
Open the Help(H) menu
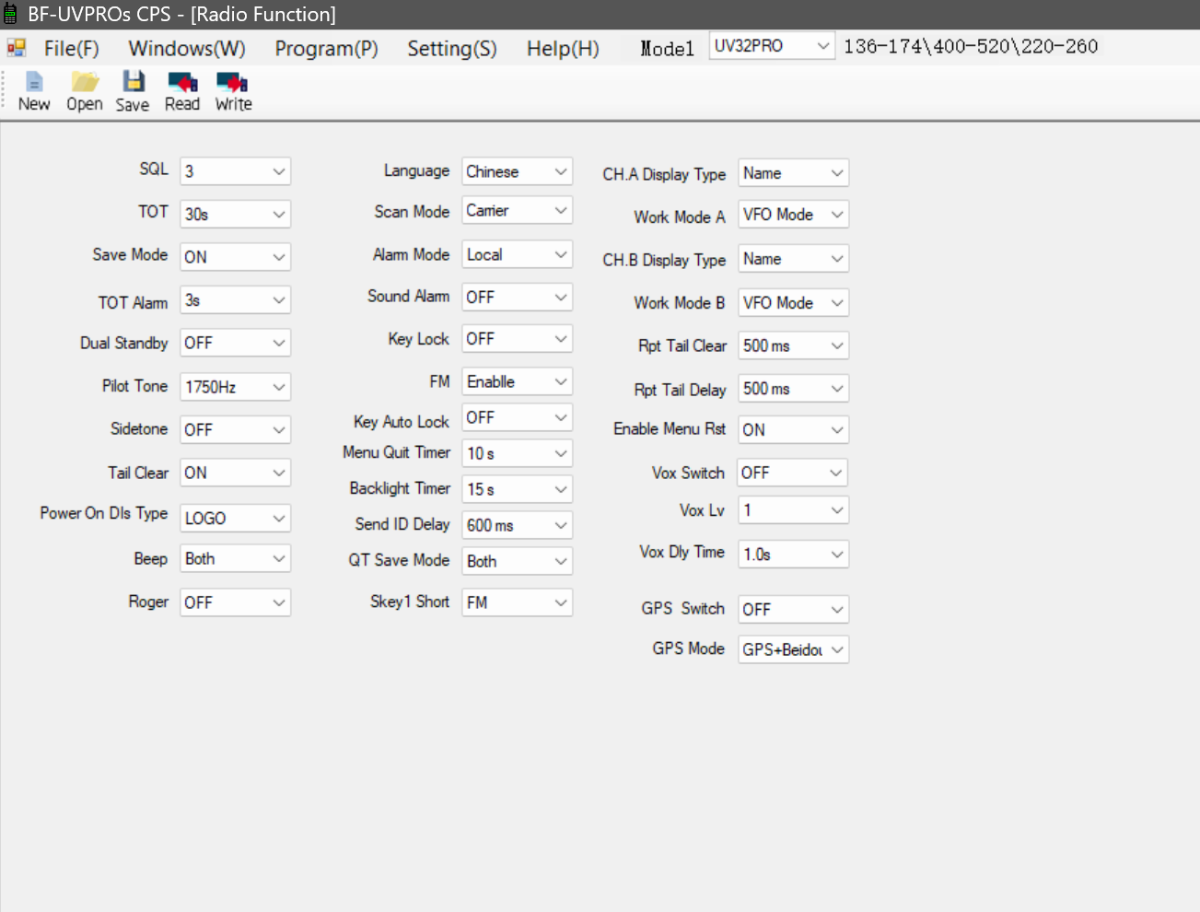pyautogui.click(x=562, y=48)
